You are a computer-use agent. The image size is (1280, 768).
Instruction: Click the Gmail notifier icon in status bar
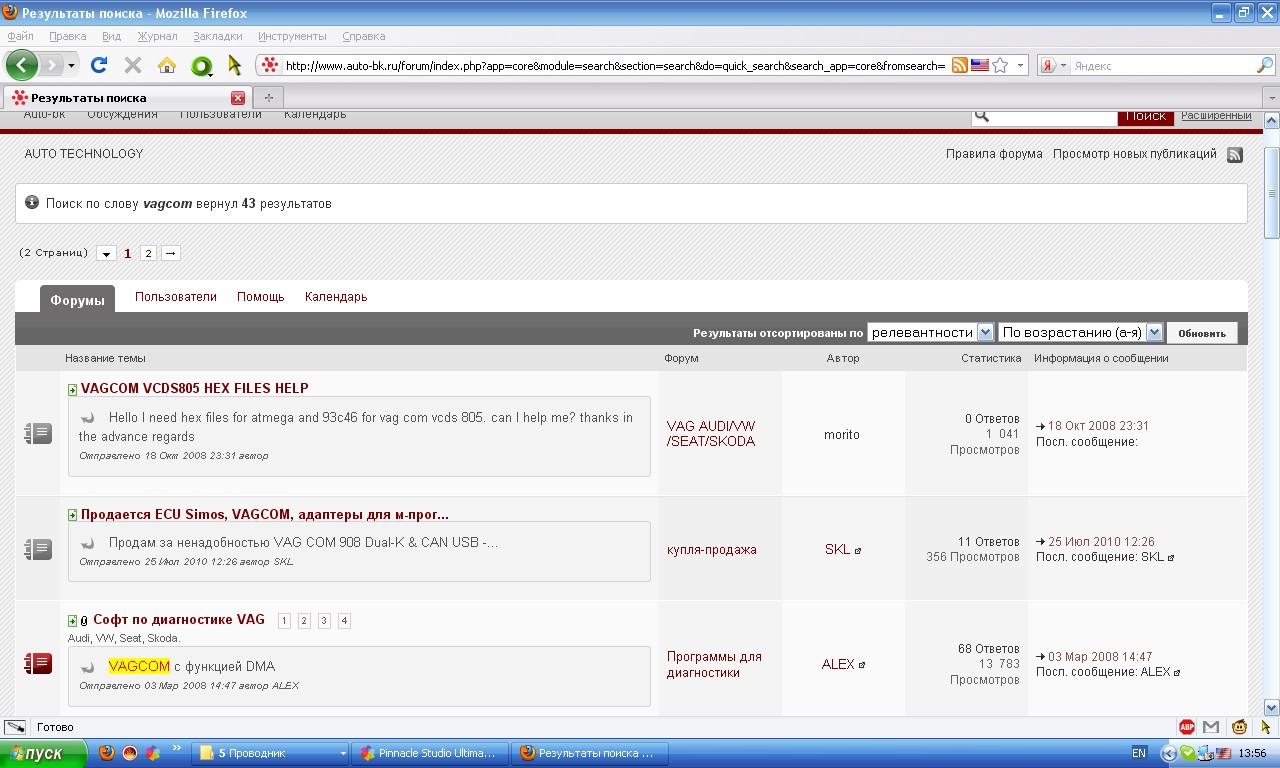[1211, 727]
